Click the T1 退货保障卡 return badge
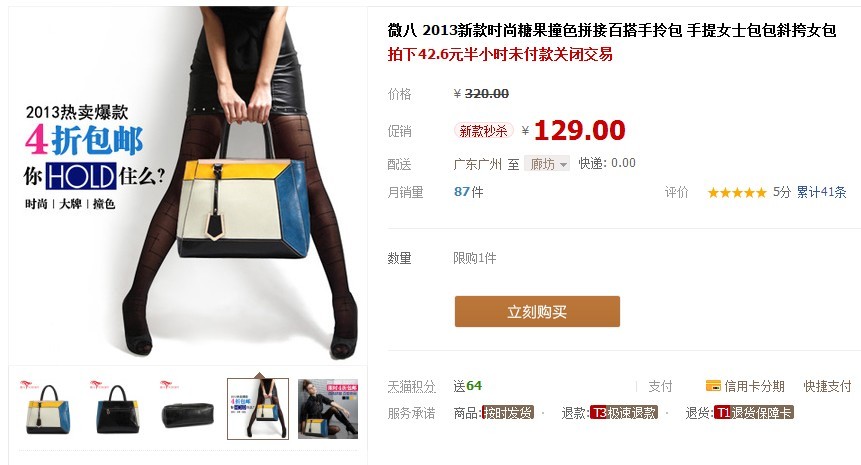This screenshot has width=861, height=465. tap(754, 413)
